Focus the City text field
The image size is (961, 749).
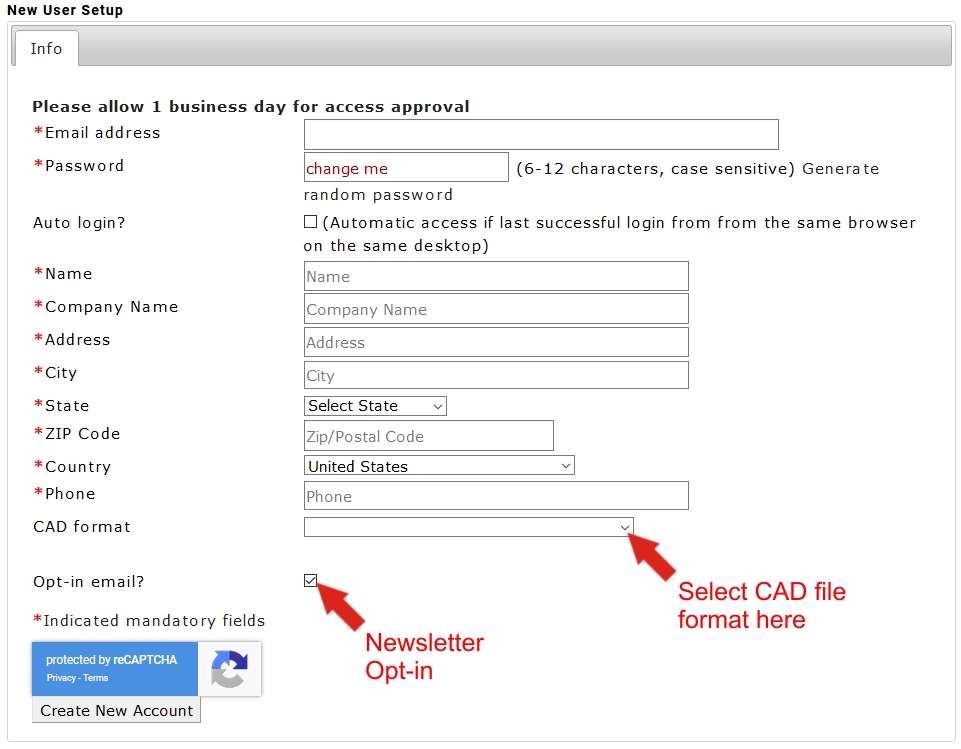pos(496,375)
